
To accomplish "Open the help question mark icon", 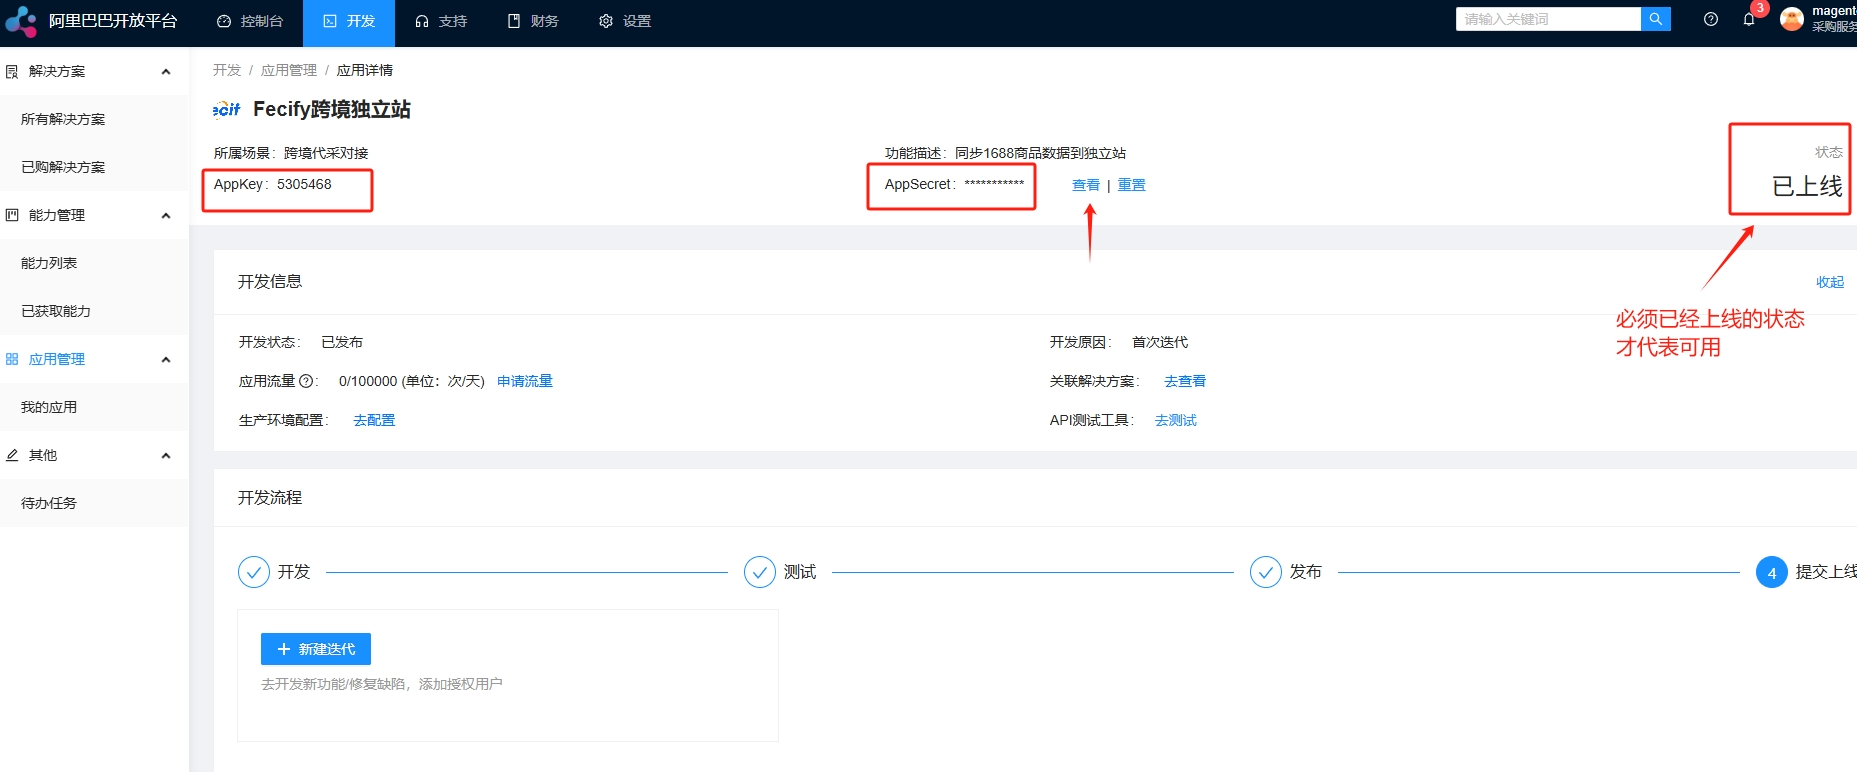I will 1711,19.
